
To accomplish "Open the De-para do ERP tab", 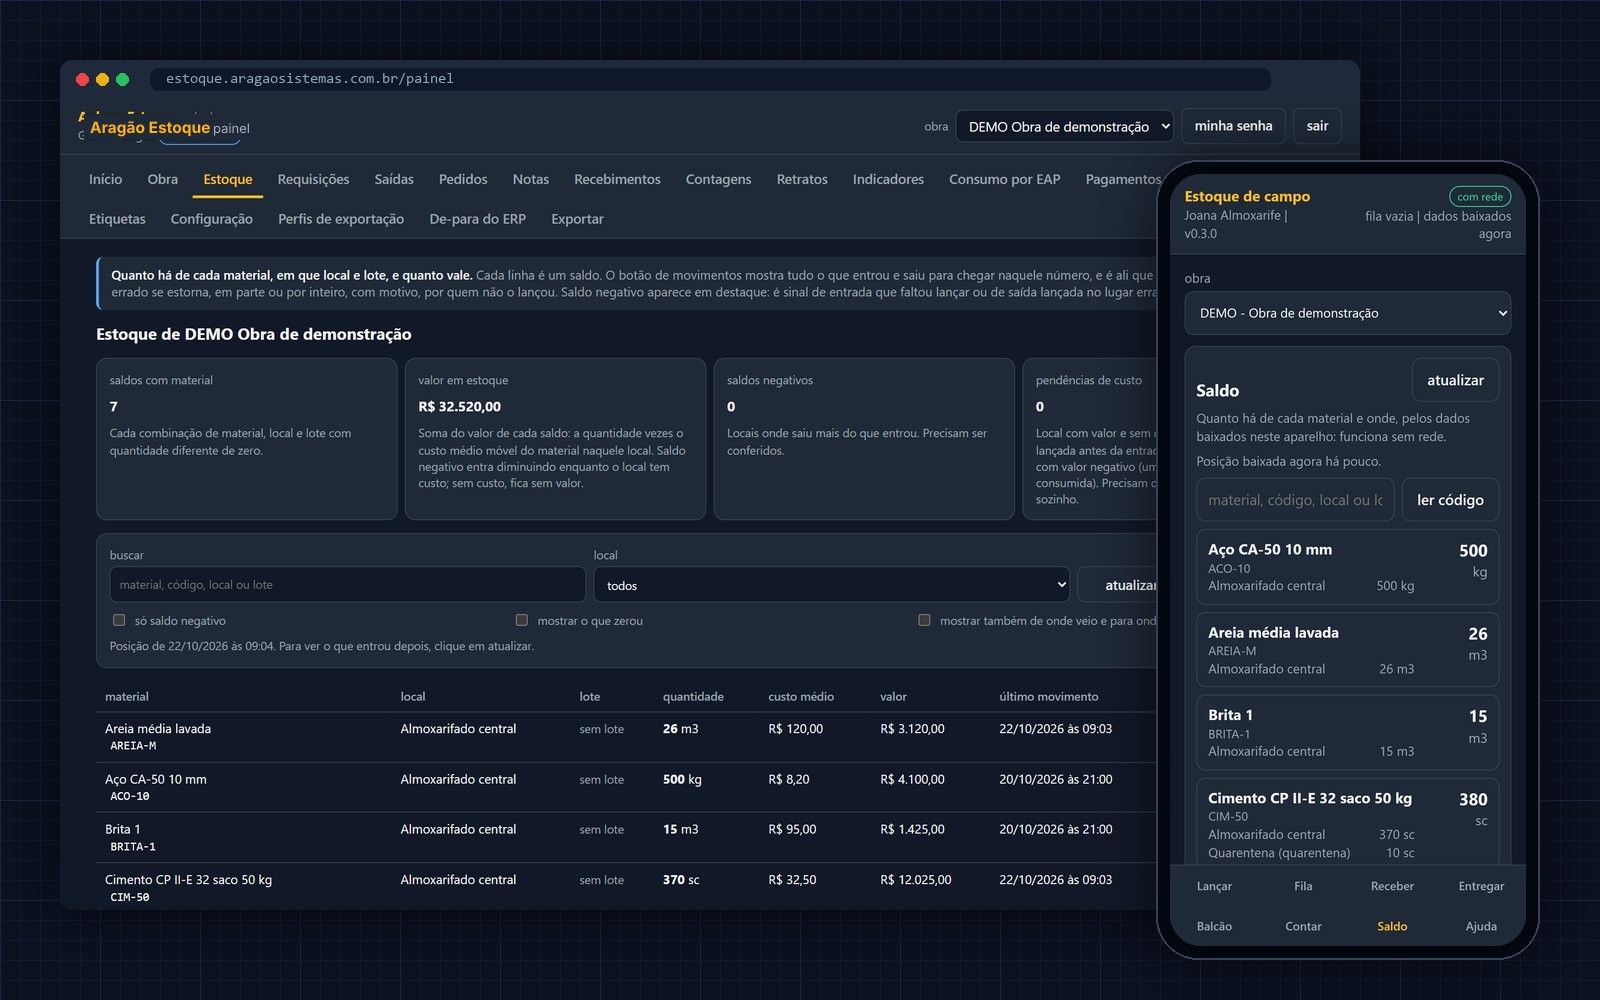I will pyautogui.click(x=477, y=219).
